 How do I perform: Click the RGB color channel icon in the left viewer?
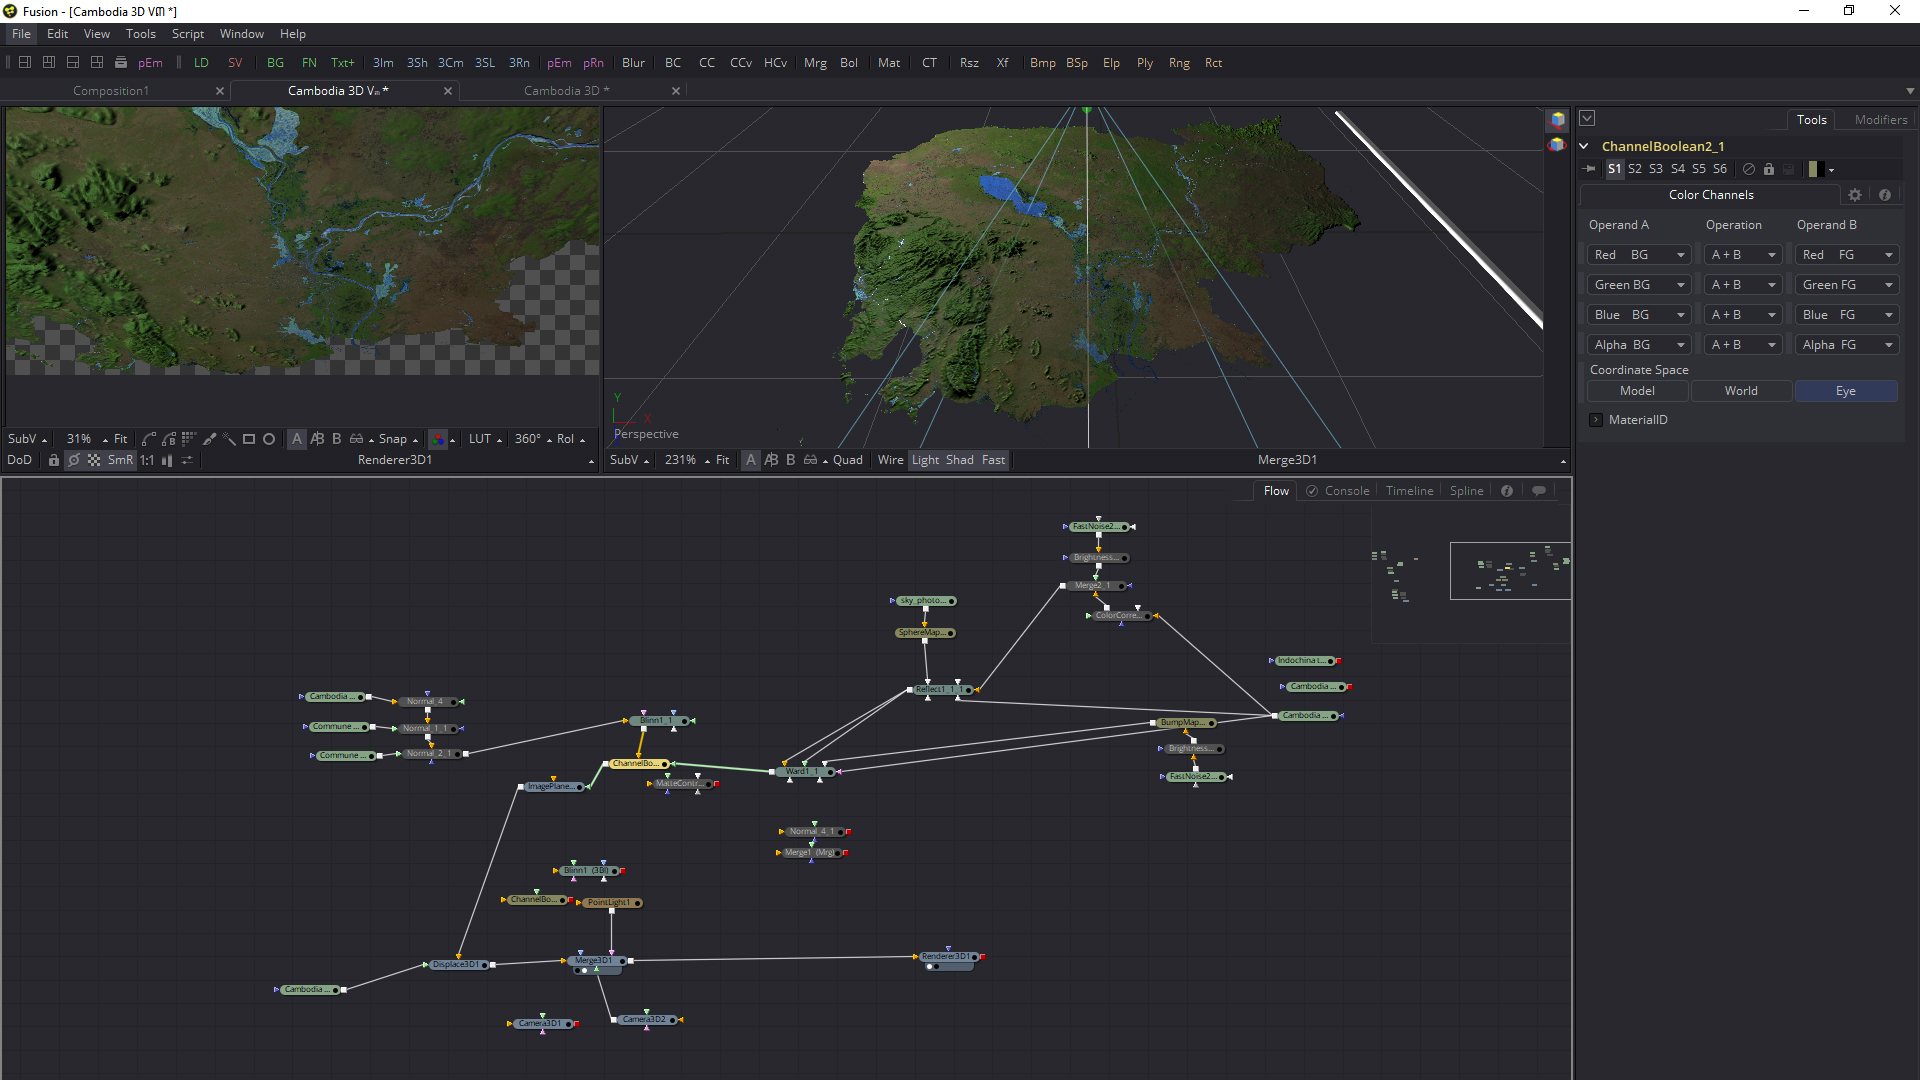438,439
